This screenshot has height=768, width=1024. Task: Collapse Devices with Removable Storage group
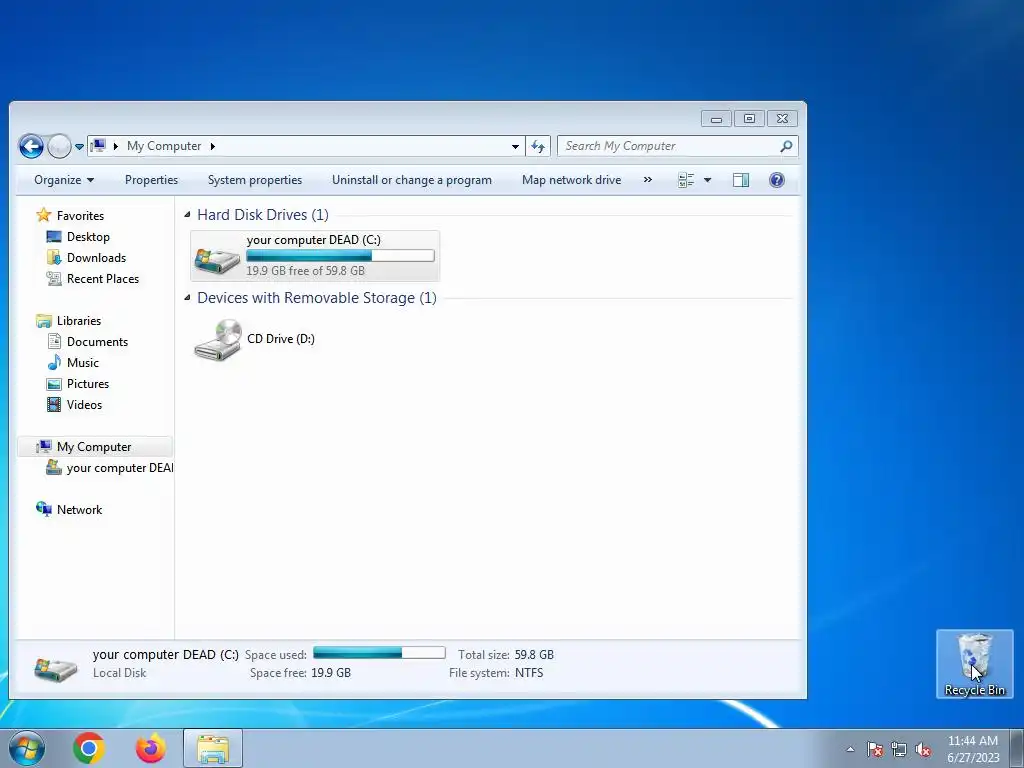(x=187, y=298)
